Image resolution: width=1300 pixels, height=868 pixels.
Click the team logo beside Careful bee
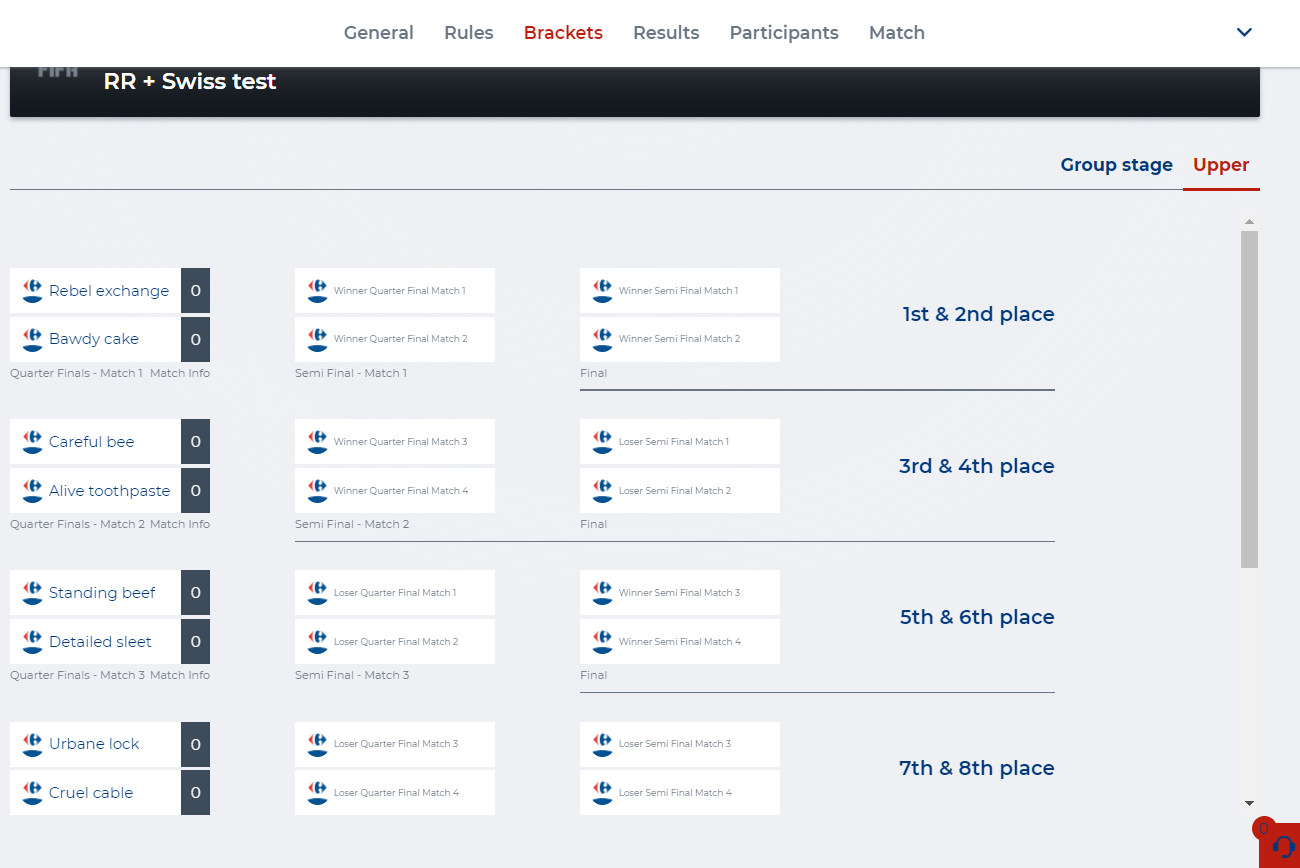(x=32, y=442)
